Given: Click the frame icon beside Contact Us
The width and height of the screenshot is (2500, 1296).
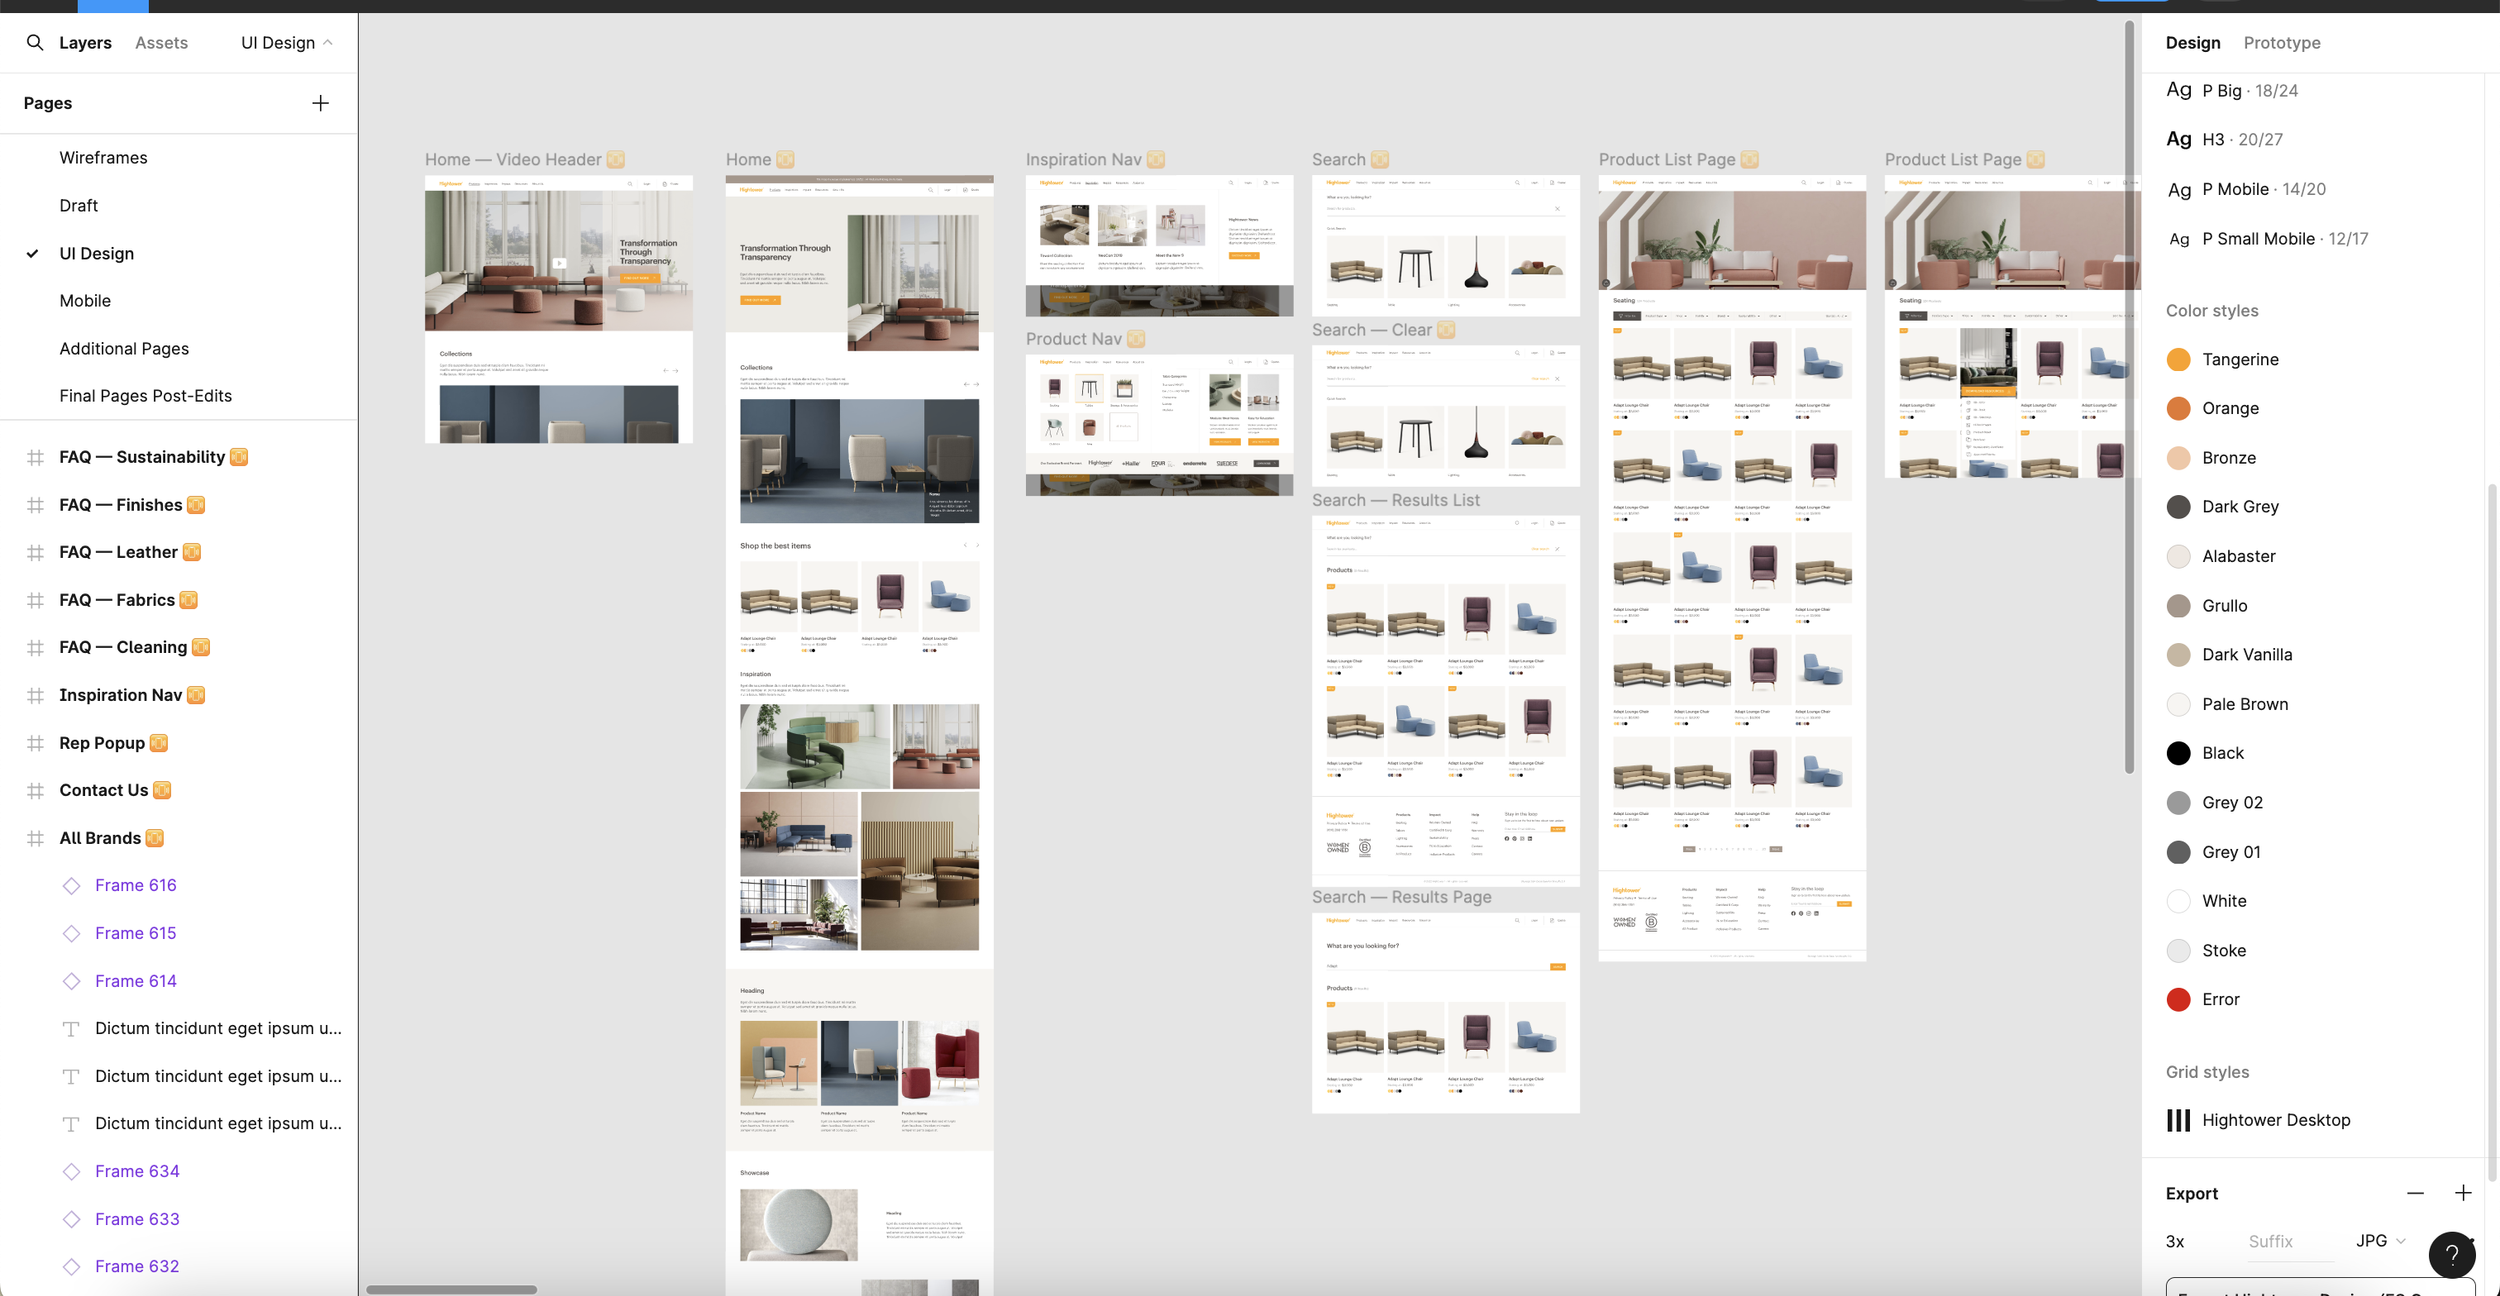Looking at the screenshot, I should [x=35, y=790].
